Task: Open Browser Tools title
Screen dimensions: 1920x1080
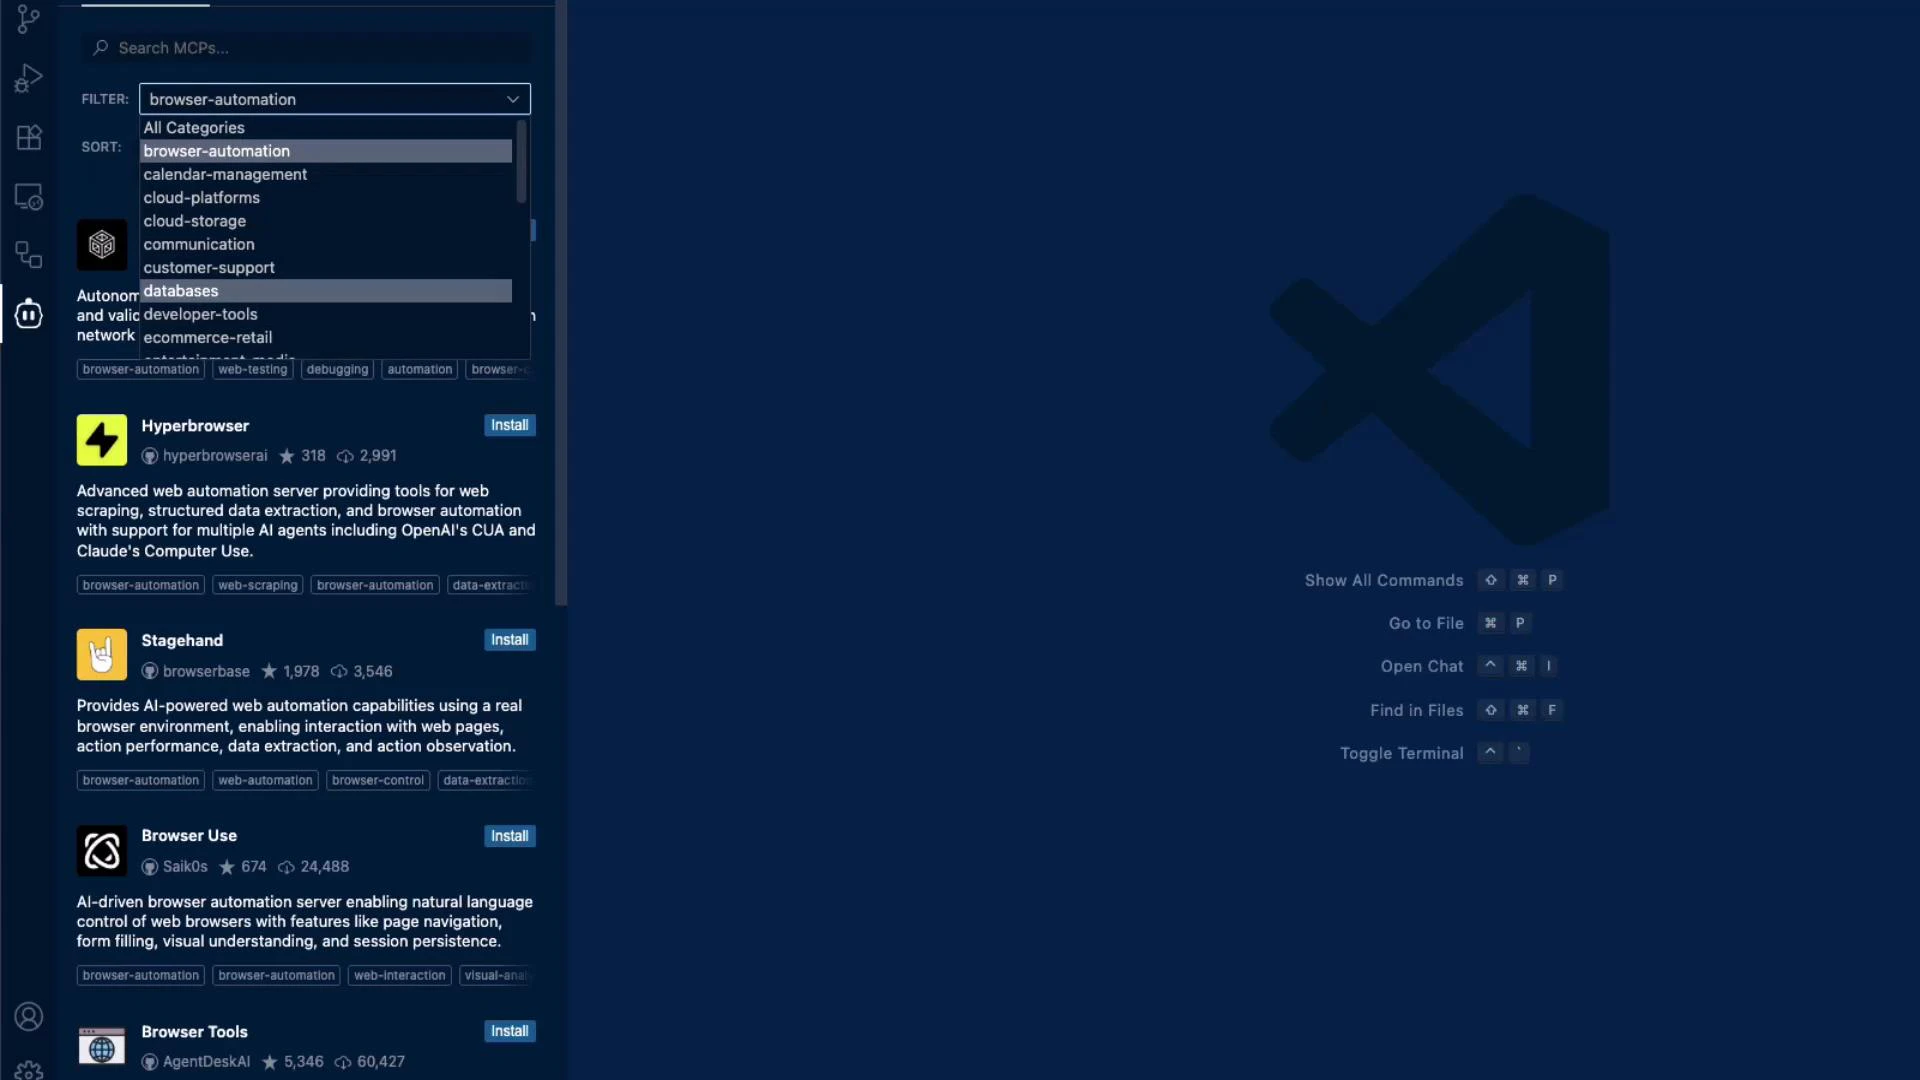Action: (194, 1032)
